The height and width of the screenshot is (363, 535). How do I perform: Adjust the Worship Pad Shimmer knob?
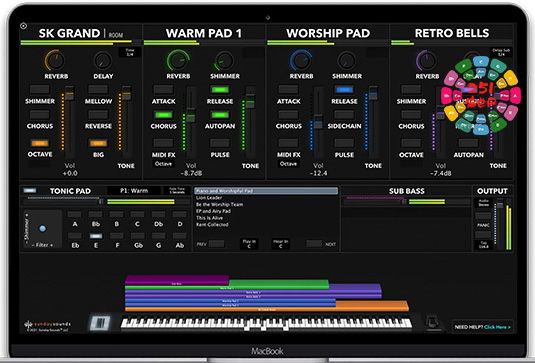(347, 61)
